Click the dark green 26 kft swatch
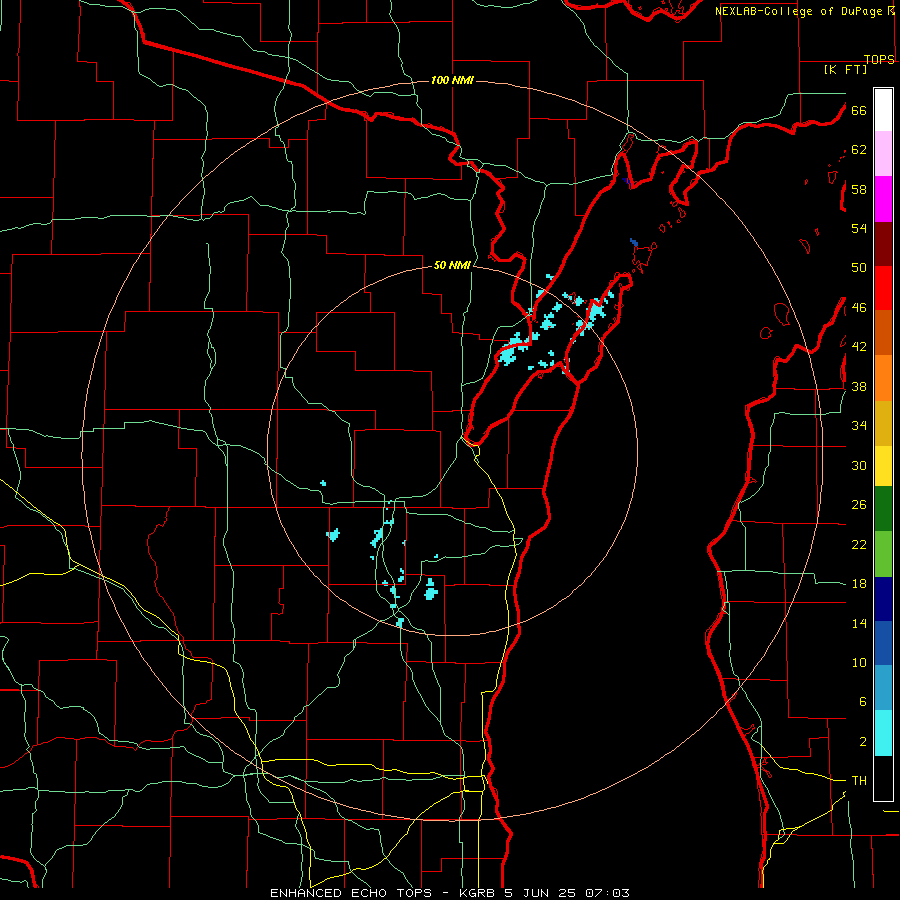 (883, 509)
